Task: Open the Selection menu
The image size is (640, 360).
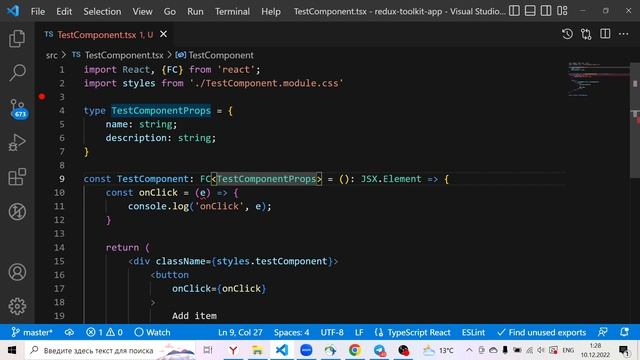Action: coord(102,11)
